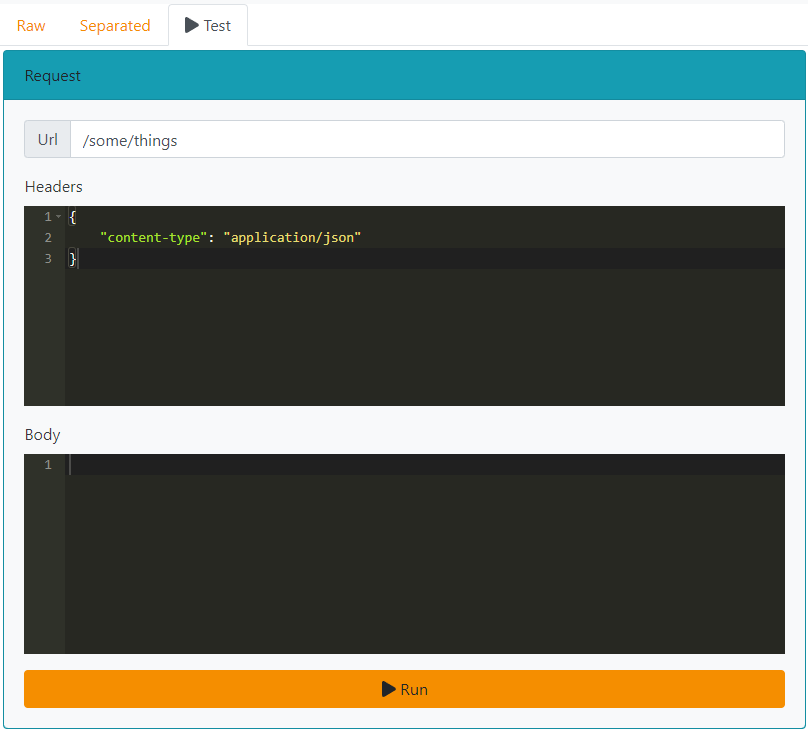Screen dimensions: 808x734
Task: Click line number 3 in Headers gutter
Action: tap(48, 258)
